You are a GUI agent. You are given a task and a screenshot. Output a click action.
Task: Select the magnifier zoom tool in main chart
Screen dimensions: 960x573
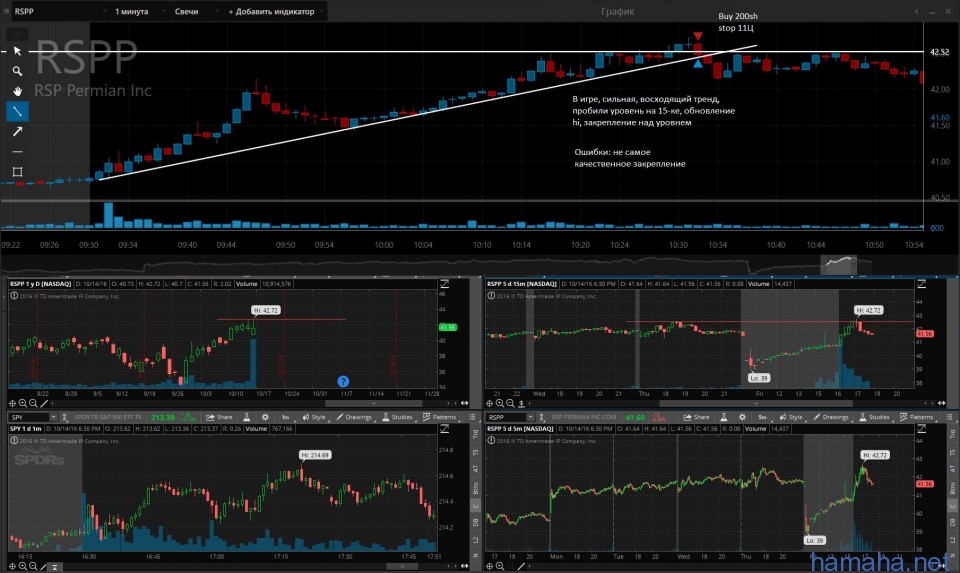pos(17,71)
